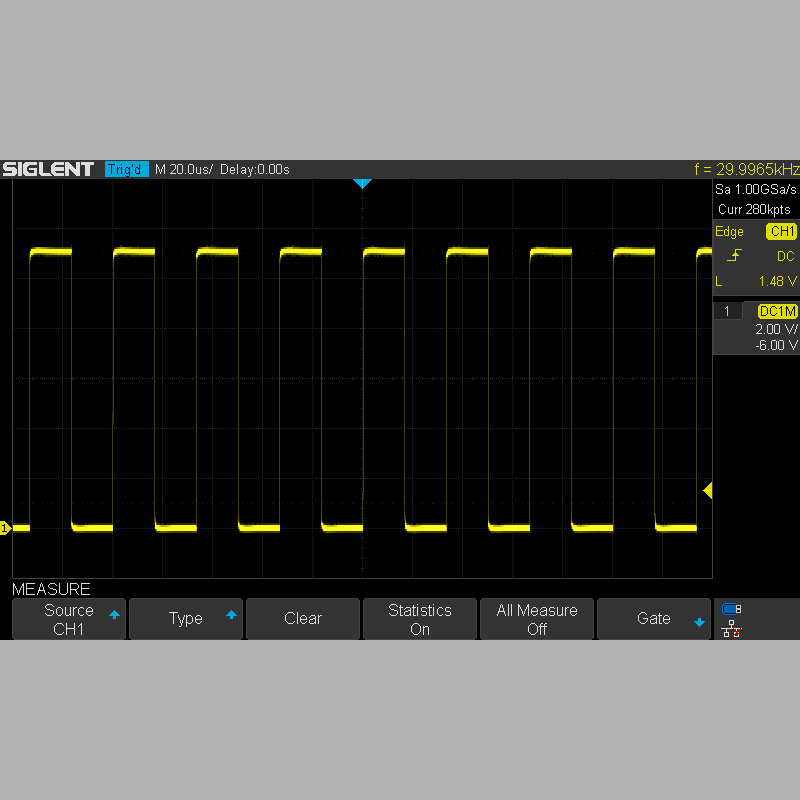The height and width of the screenshot is (800, 800).
Task: Click the yellow trigger level arrow marker
Action: tap(707, 490)
